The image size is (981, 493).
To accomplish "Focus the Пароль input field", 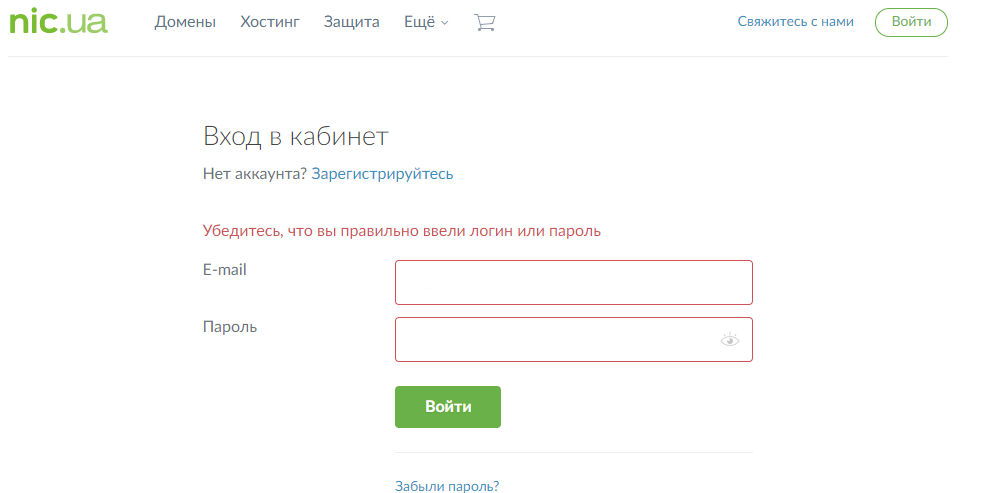I will click(574, 340).
